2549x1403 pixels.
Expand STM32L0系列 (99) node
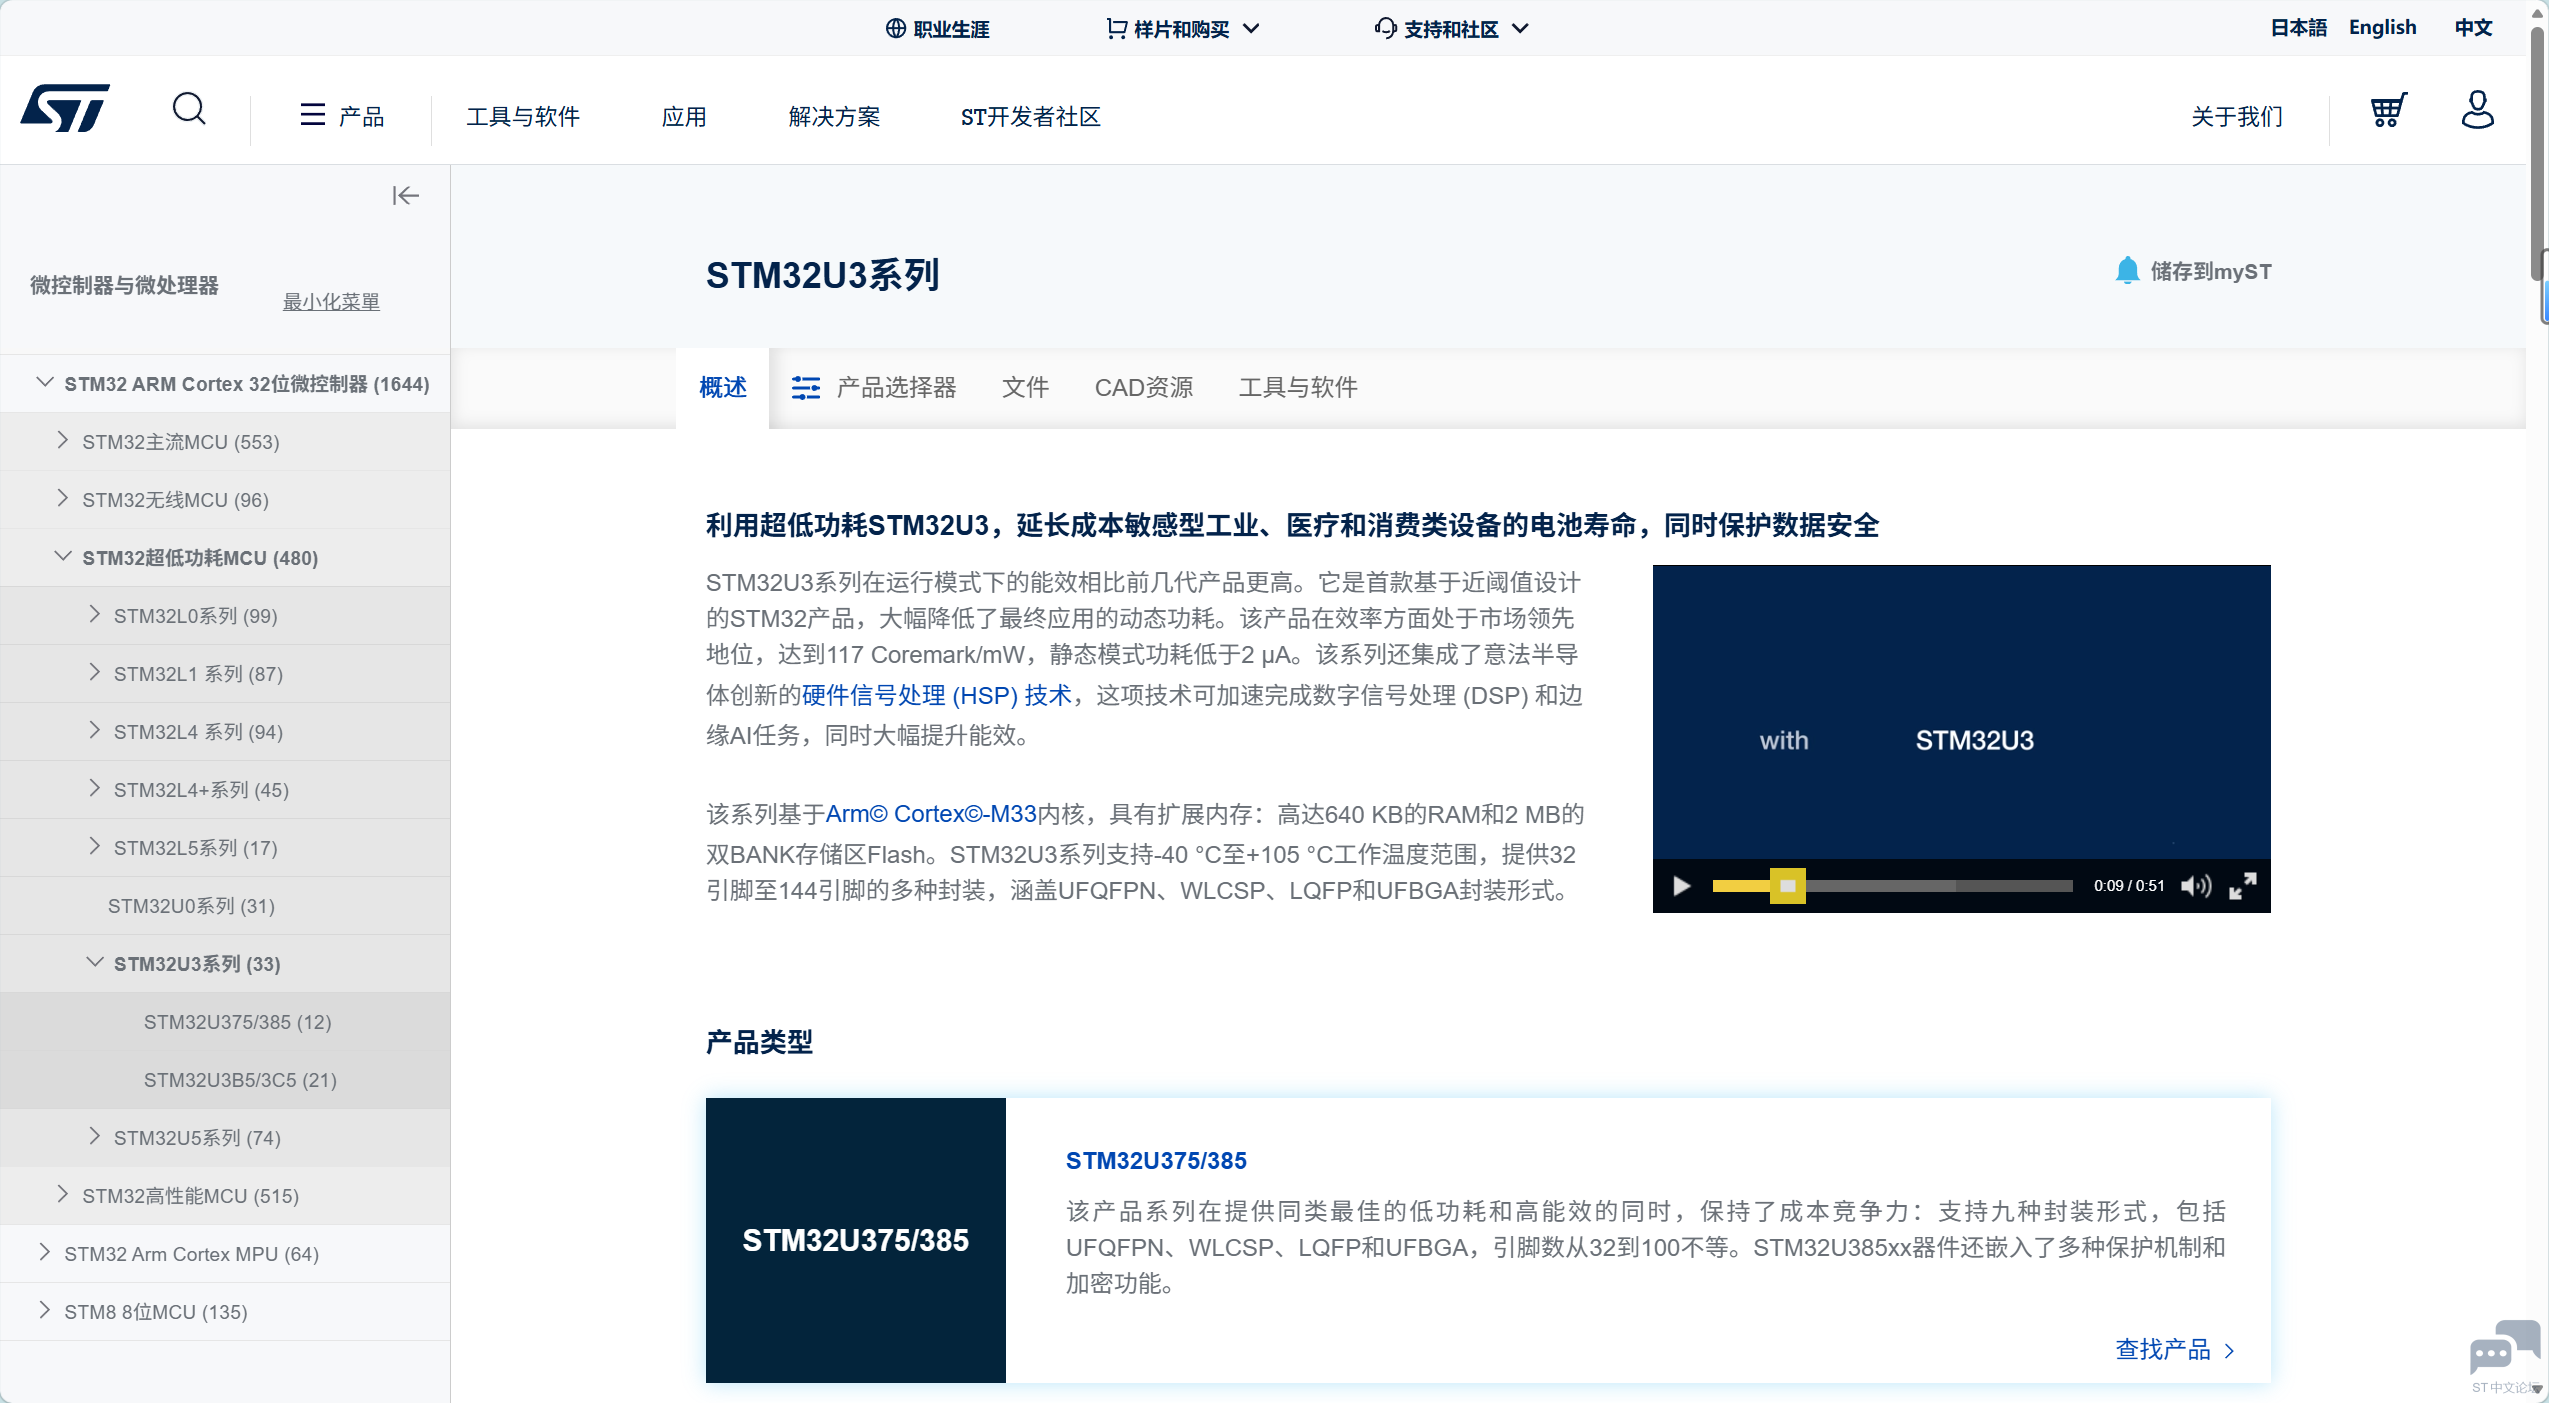[x=94, y=614]
